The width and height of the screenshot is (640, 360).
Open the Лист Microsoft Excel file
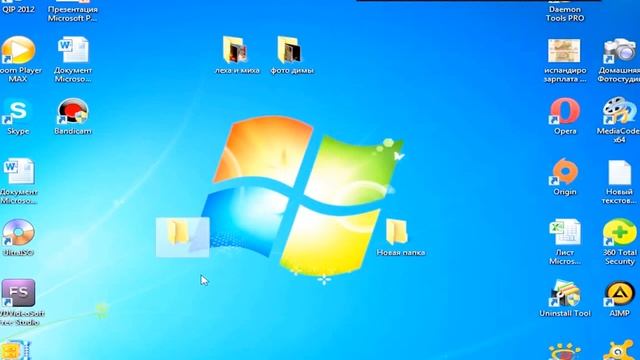(x=565, y=242)
